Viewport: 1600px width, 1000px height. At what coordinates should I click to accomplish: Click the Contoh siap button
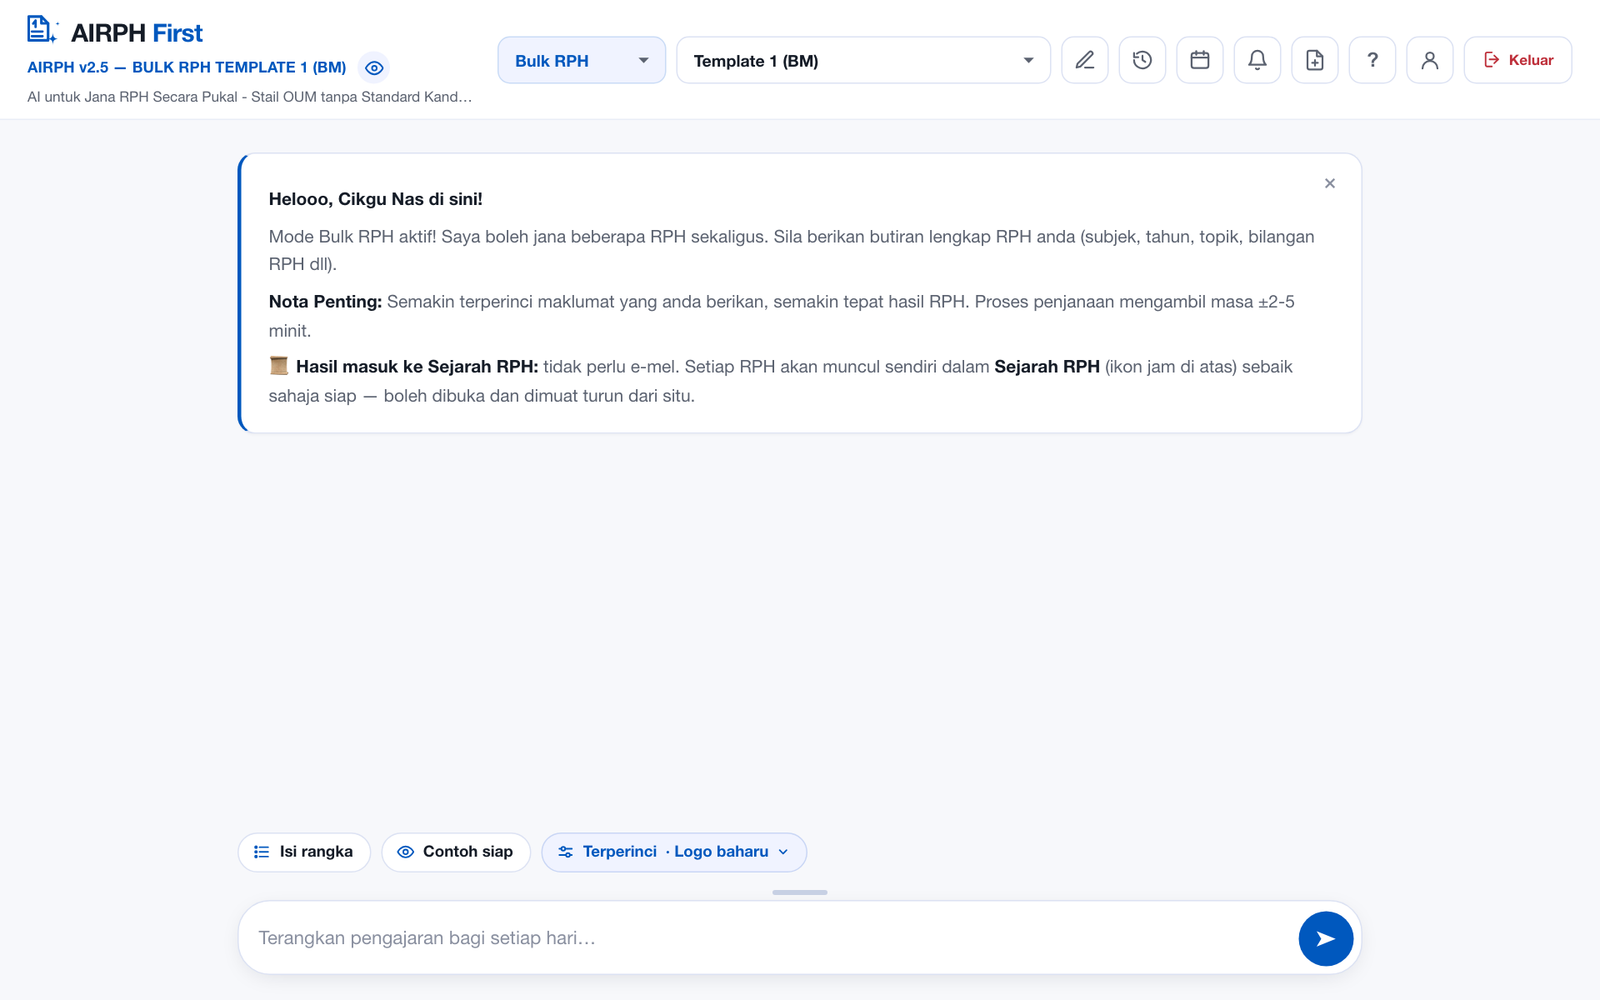456,852
